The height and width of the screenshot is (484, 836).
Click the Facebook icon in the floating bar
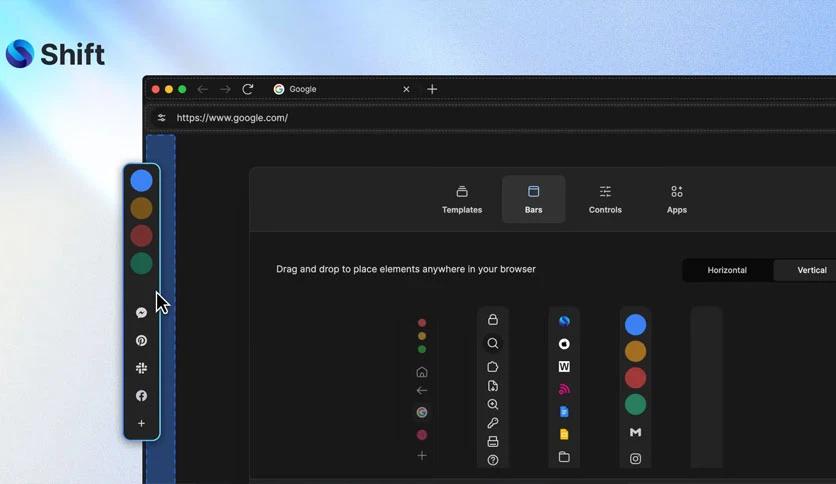(141, 396)
